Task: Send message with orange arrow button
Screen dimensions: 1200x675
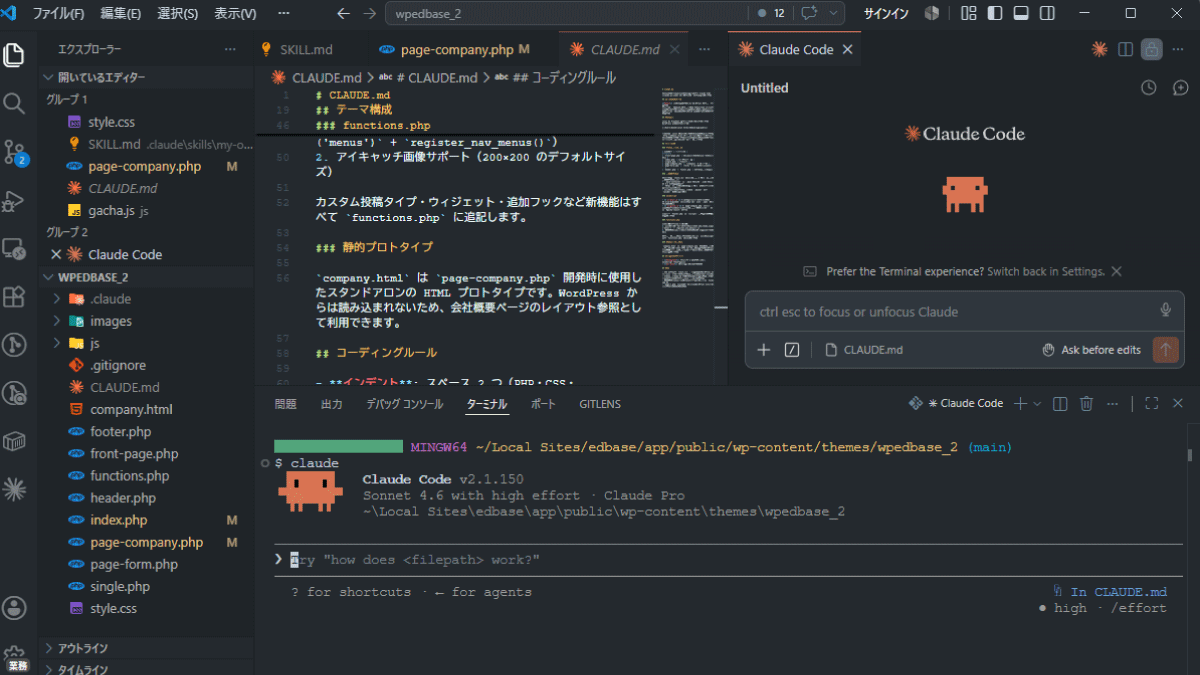Action: (1165, 350)
